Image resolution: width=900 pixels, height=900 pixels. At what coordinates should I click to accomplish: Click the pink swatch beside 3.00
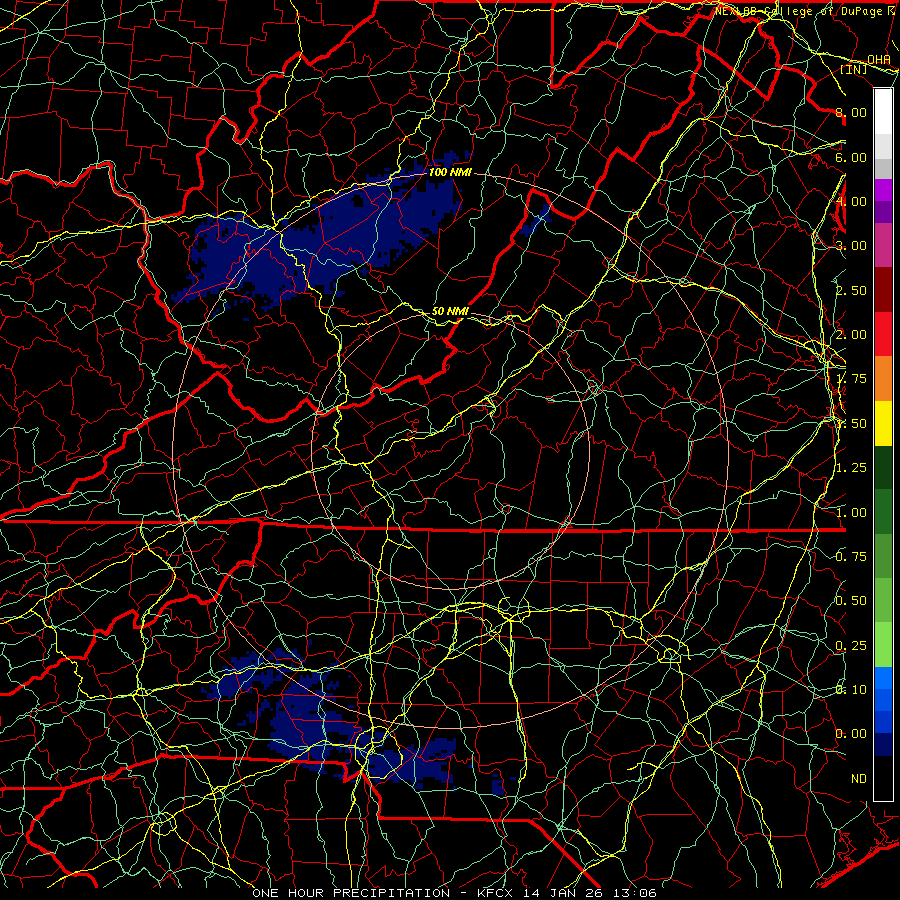(883, 246)
